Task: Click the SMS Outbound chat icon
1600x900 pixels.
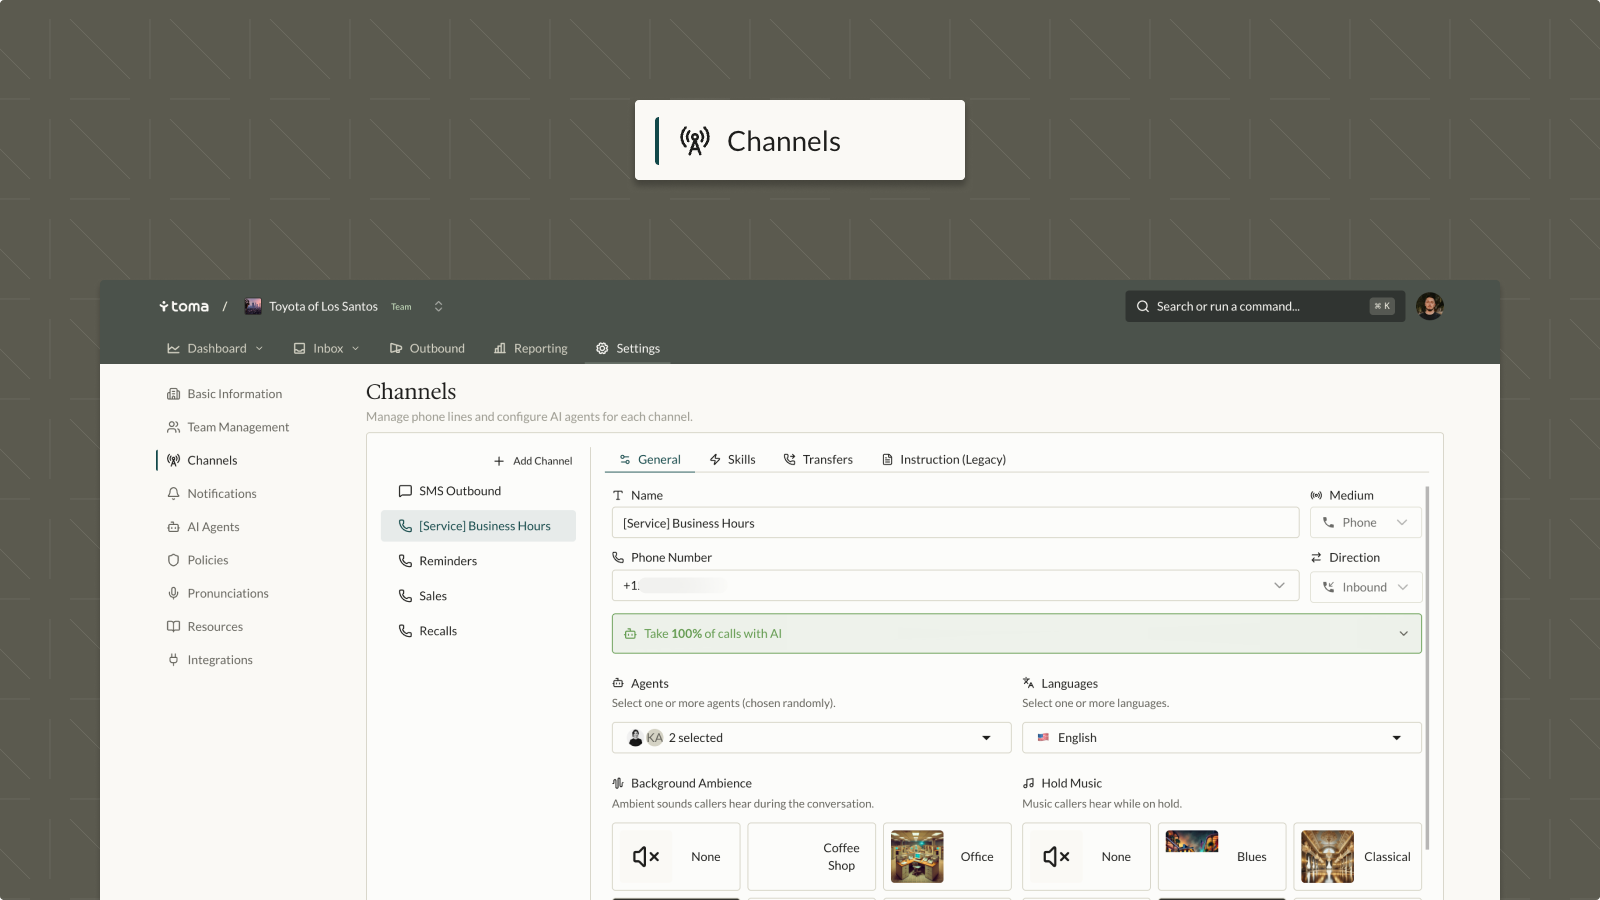Action: tap(405, 491)
